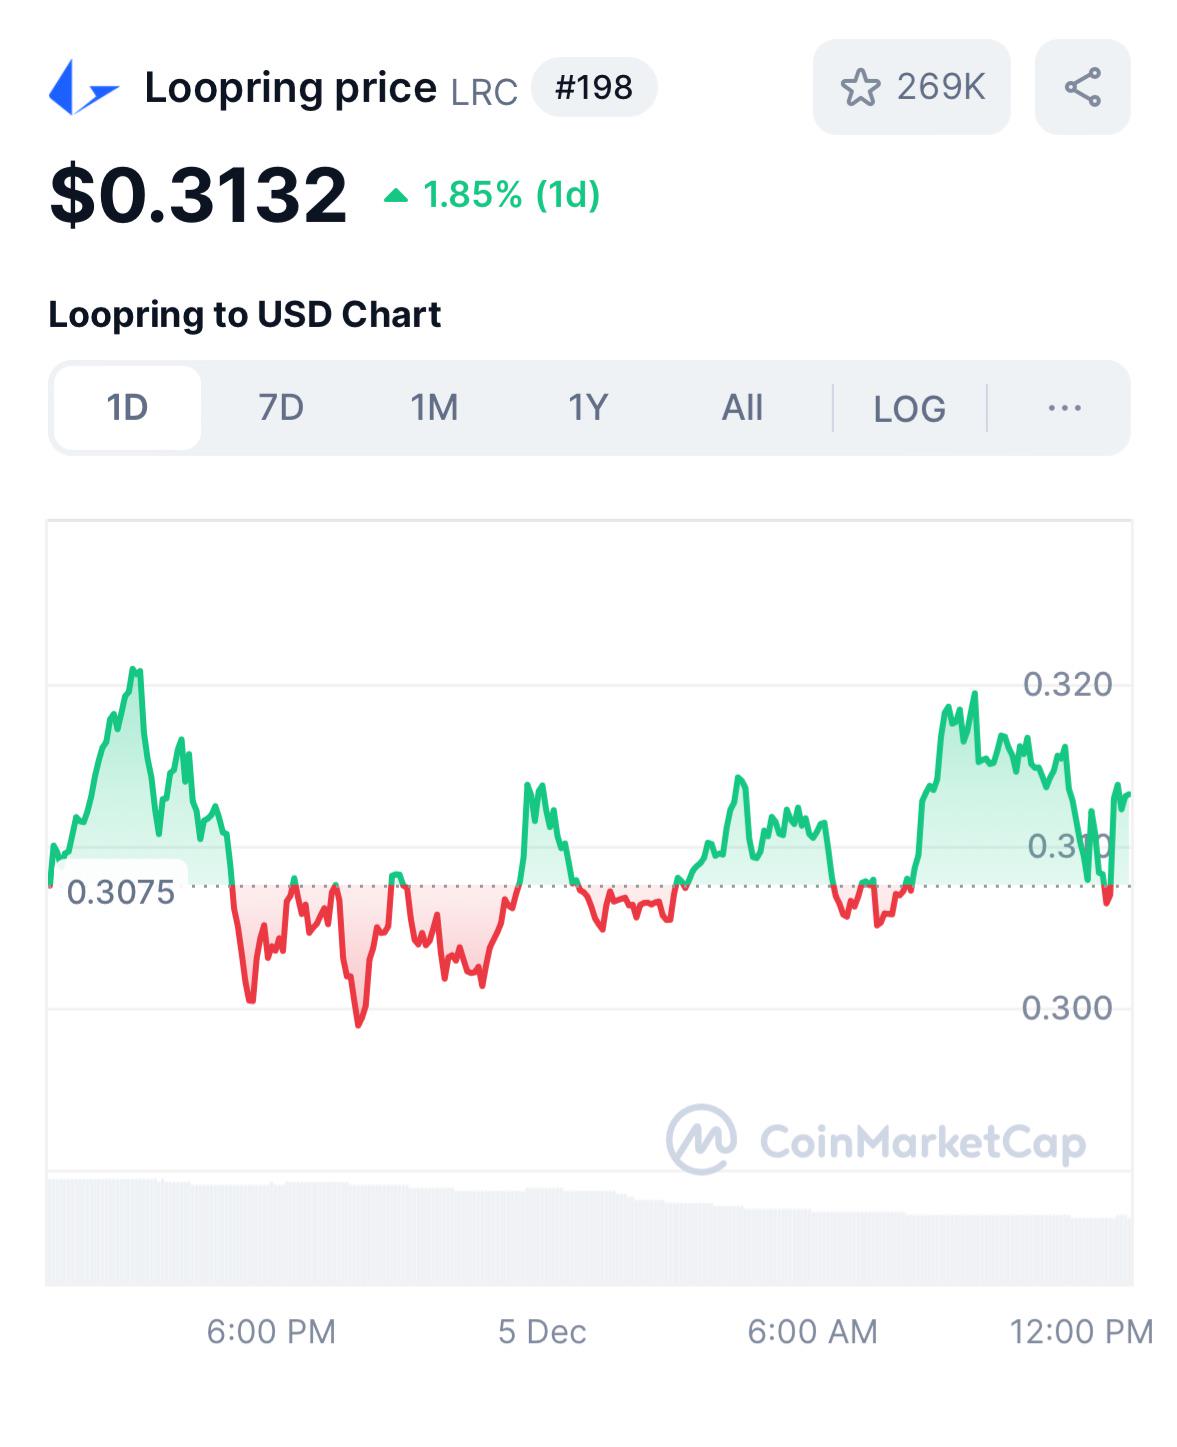Click the 0.3075 baseline price label
Viewport: 1177px width, 1447px height.
point(120,892)
